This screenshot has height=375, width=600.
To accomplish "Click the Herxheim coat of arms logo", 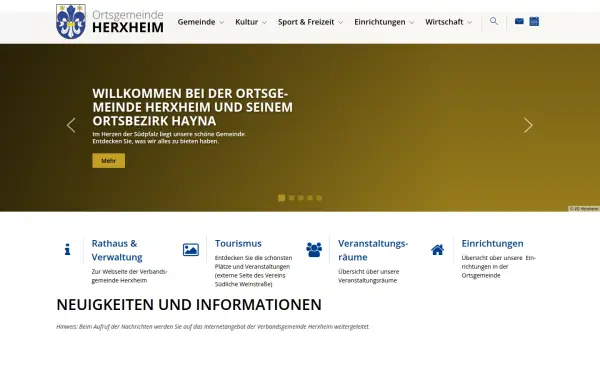I will [x=71, y=22].
